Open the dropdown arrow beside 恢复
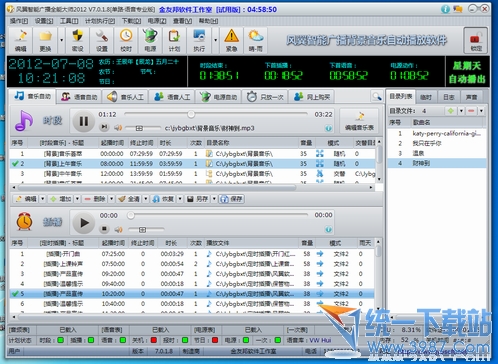Screen dimensions: 498x364 [x=180, y=199]
